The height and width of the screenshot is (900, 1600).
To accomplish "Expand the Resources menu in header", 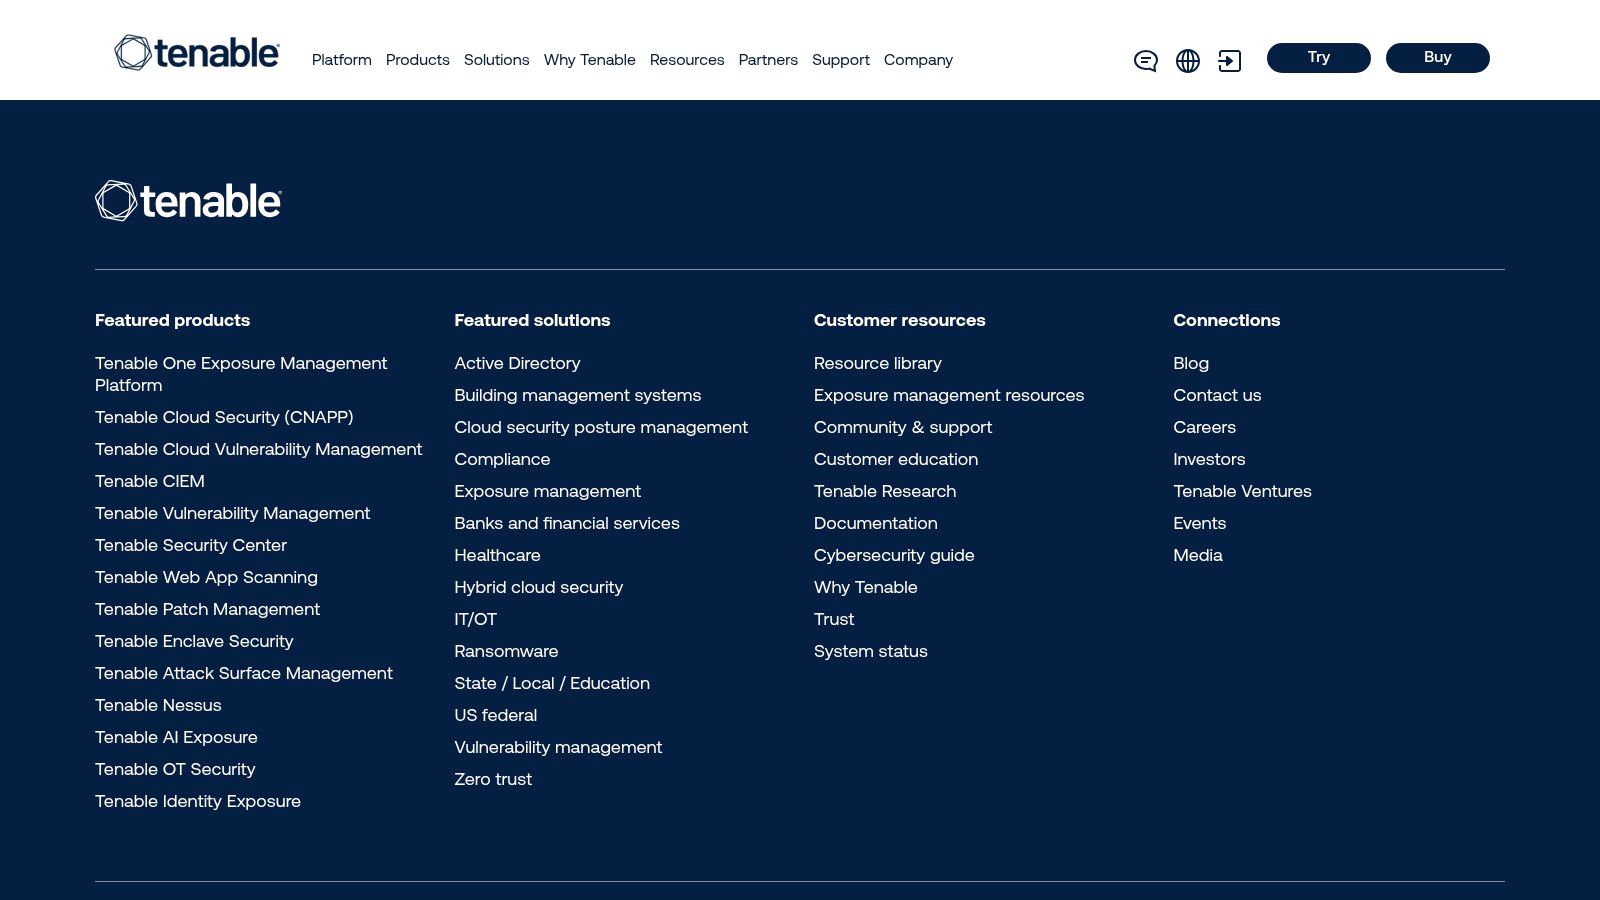I will 686,60.
